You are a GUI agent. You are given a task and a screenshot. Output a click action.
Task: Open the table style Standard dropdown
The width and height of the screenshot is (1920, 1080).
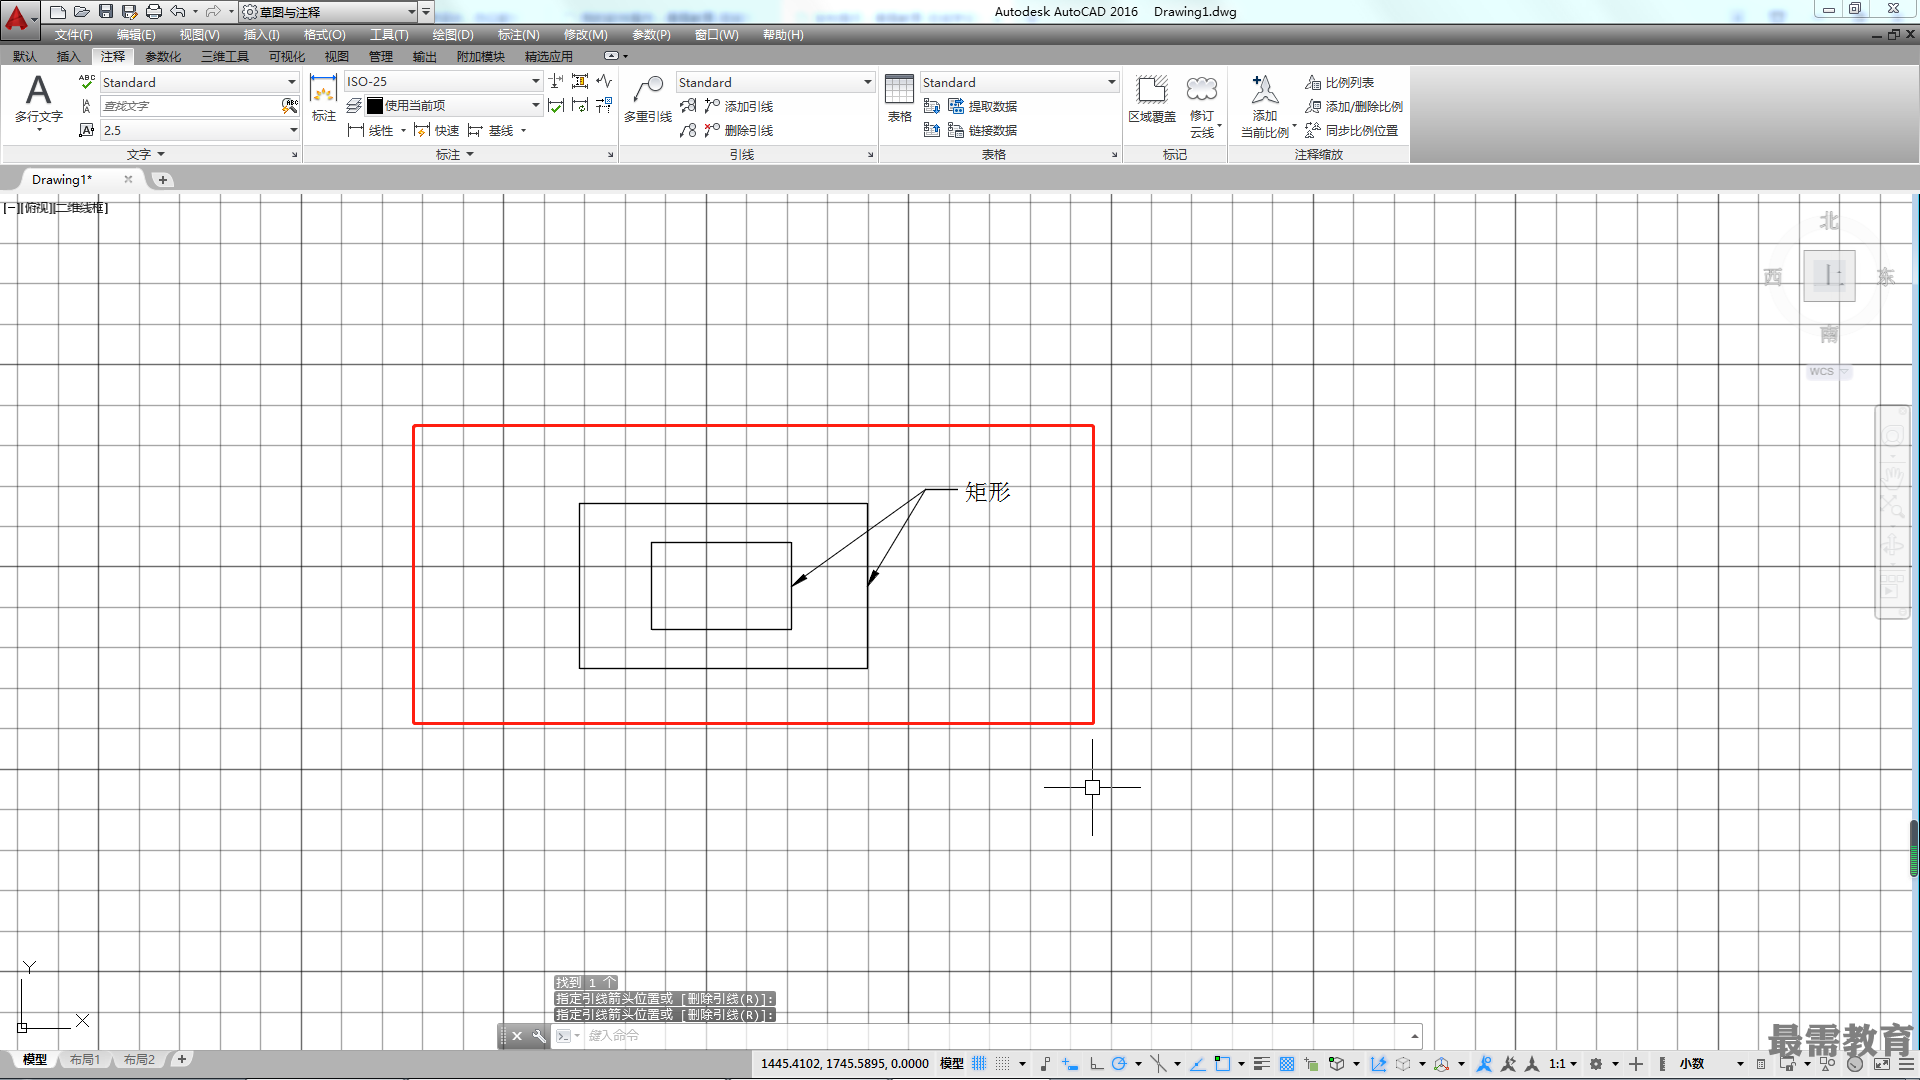tap(1019, 82)
